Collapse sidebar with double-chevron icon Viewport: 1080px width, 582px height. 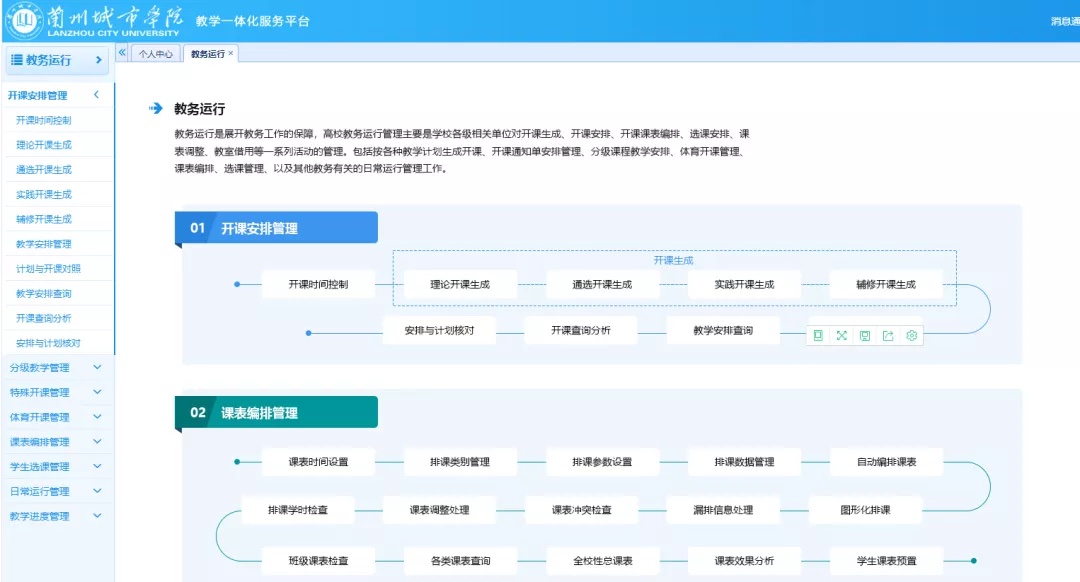(x=122, y=52)
